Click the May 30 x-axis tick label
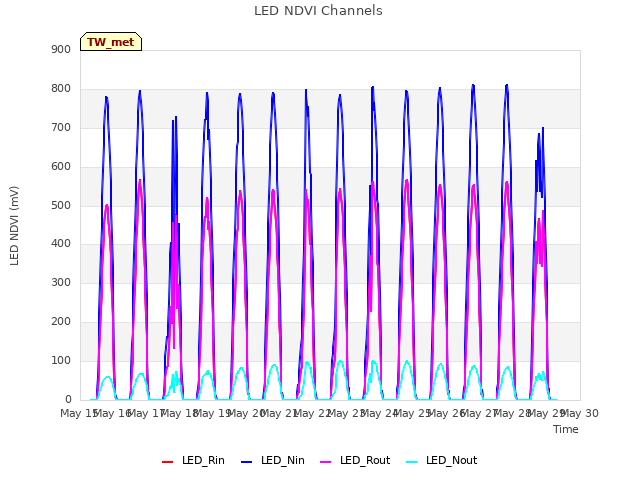This screenshot has height=480, width=640. tap(580, 413)
